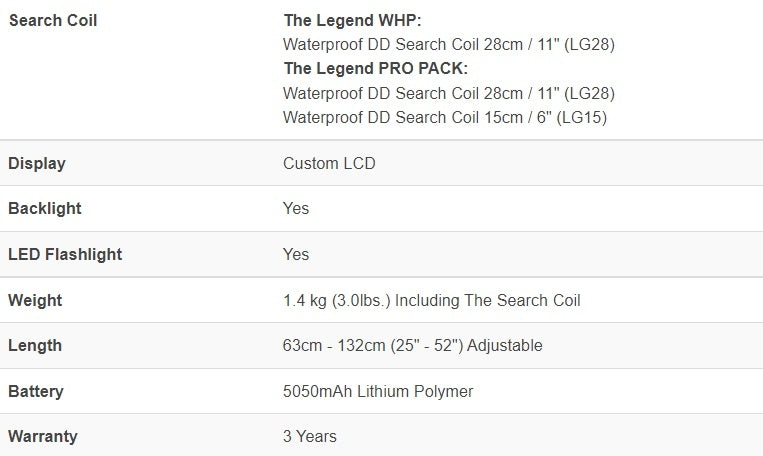Click the Backlight row label
This screenshot has height=456, width=763.
pos(45,209)
